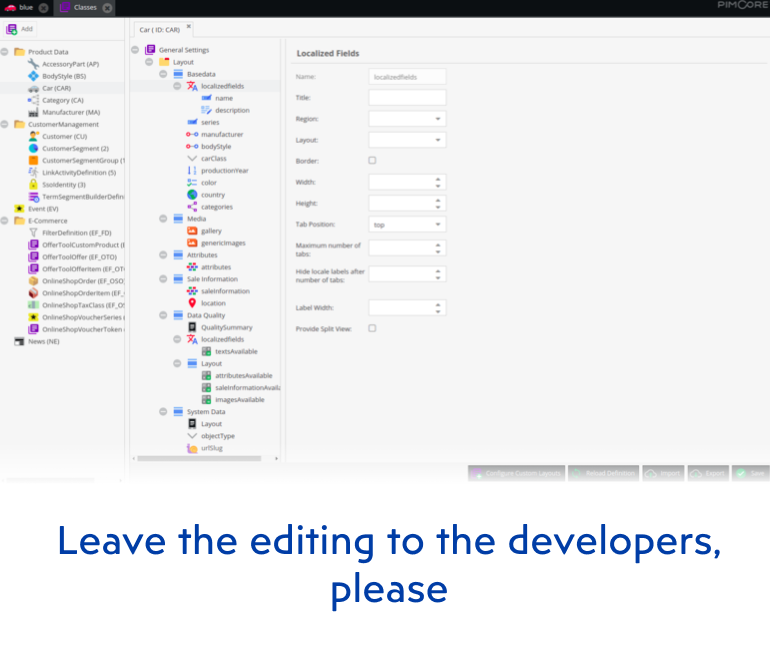This screenshot has height=649, width=770.
Task: Click the General Settings icon
Action: click(x=150, y=50)
